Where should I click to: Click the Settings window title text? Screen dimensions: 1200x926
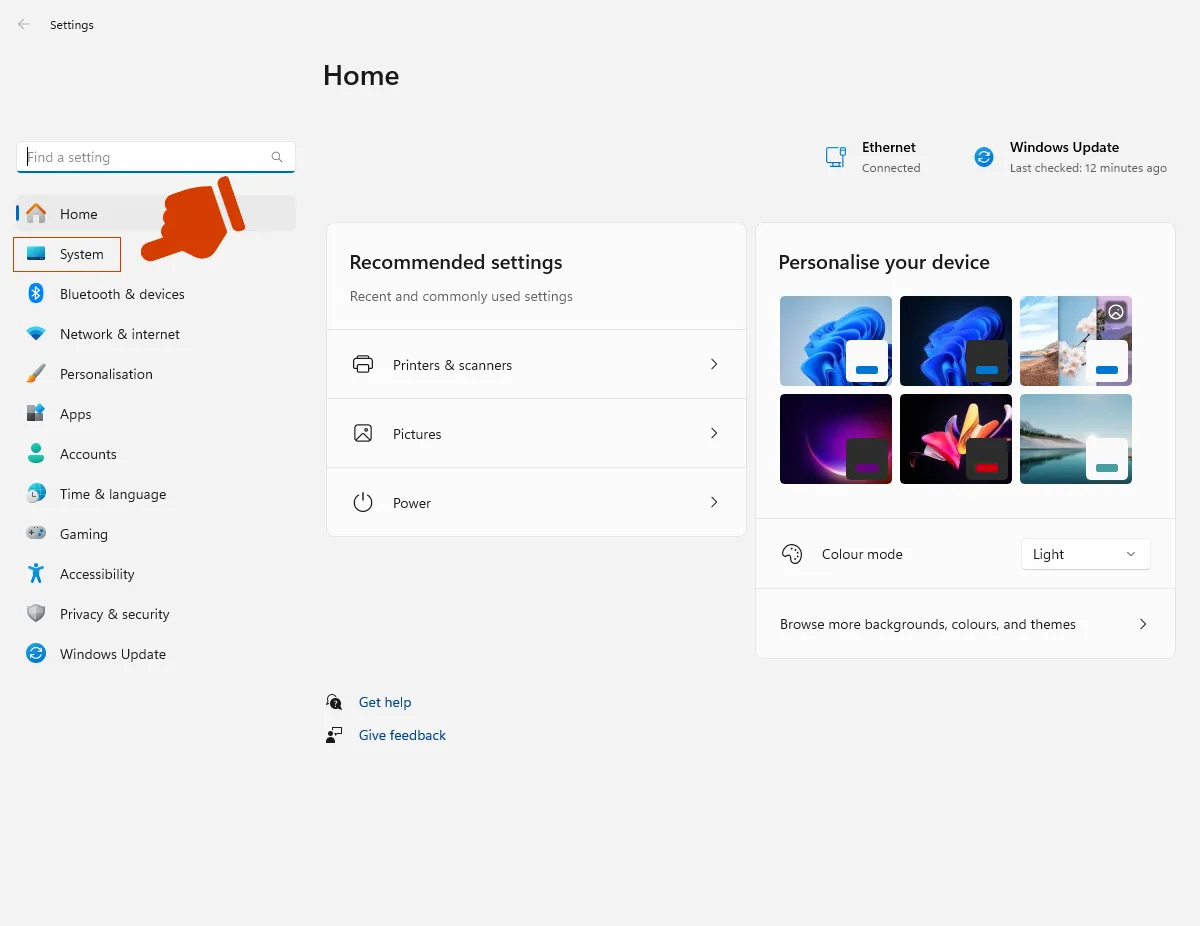tap(72, 25)
